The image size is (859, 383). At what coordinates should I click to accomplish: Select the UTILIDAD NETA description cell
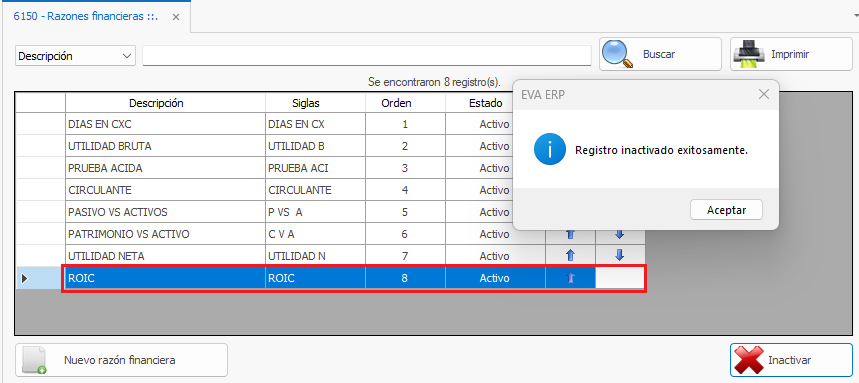(165, 256)
